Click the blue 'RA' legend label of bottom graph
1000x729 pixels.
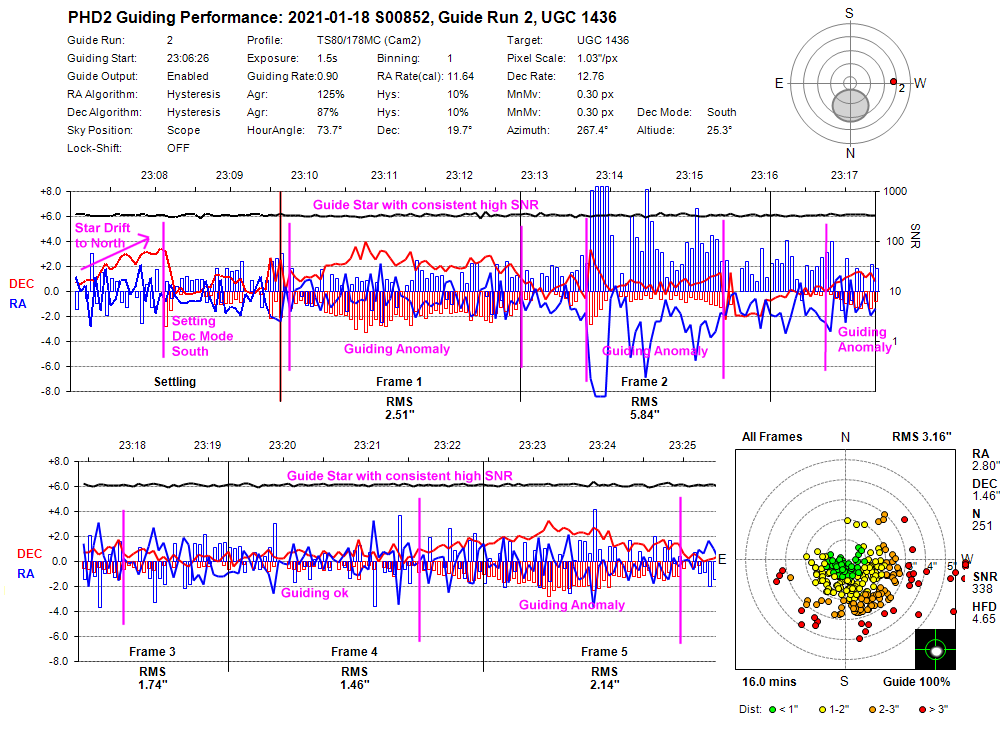pos(26,574)
